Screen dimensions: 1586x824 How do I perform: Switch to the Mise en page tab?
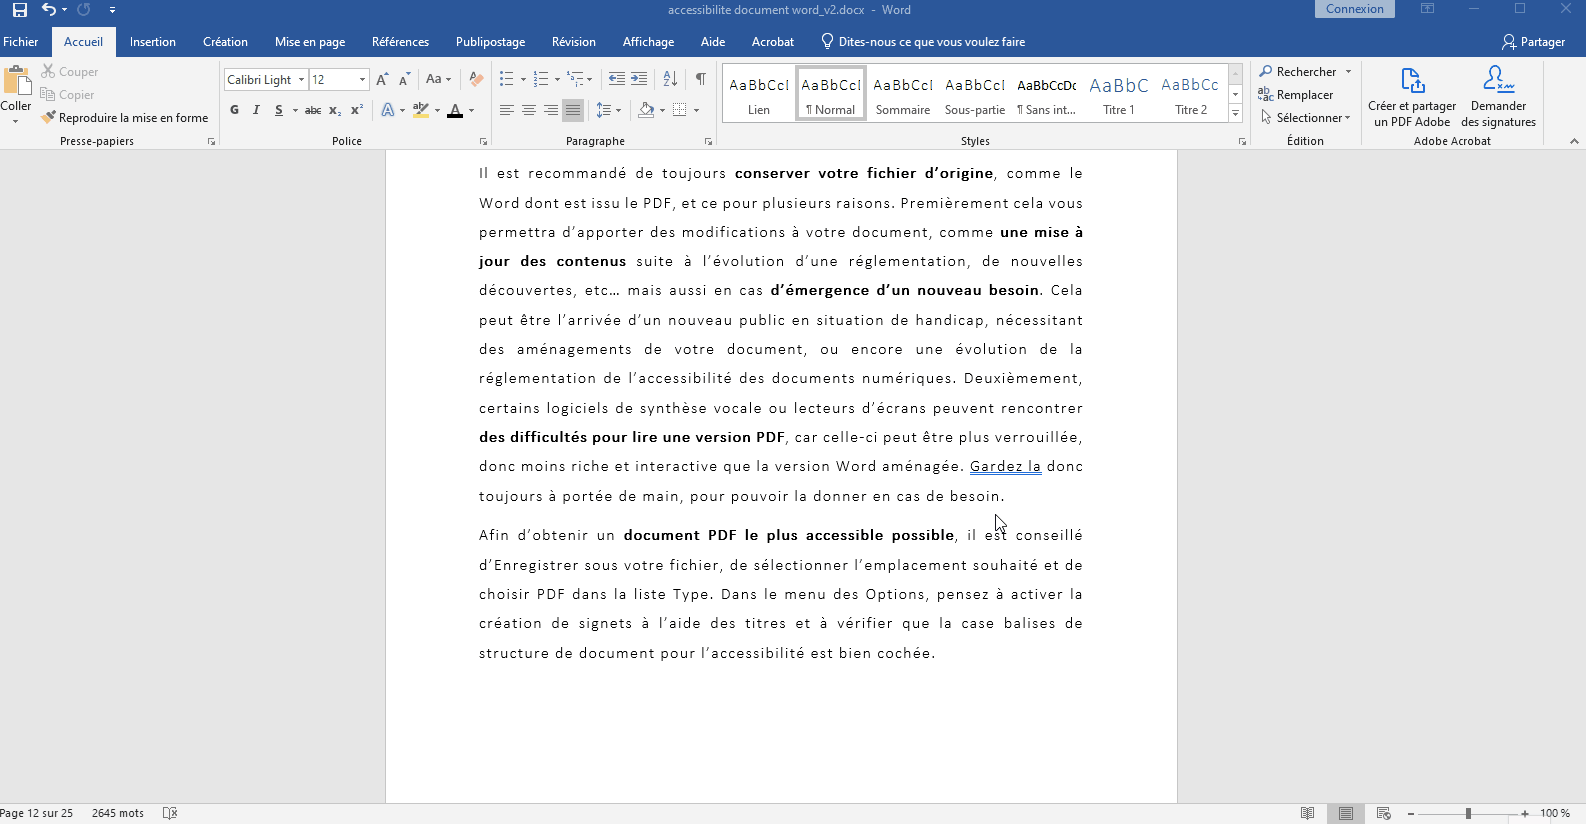tap(310, 42)
